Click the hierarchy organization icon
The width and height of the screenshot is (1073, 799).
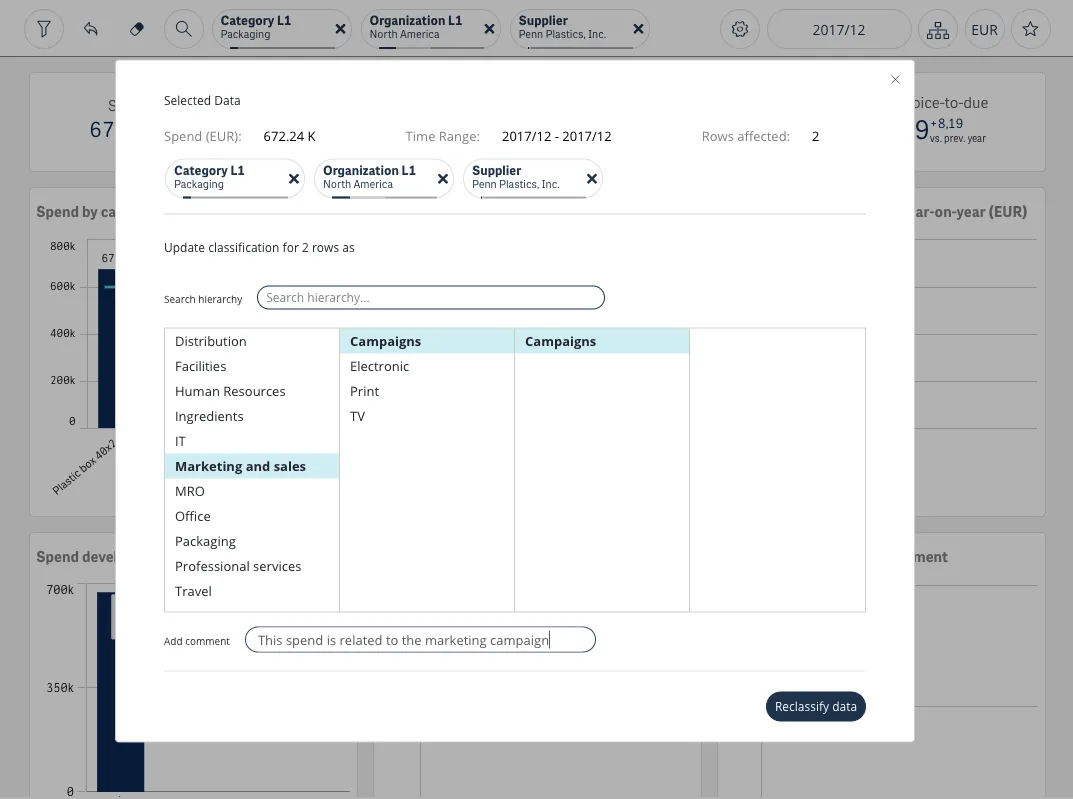coord(937,30)
